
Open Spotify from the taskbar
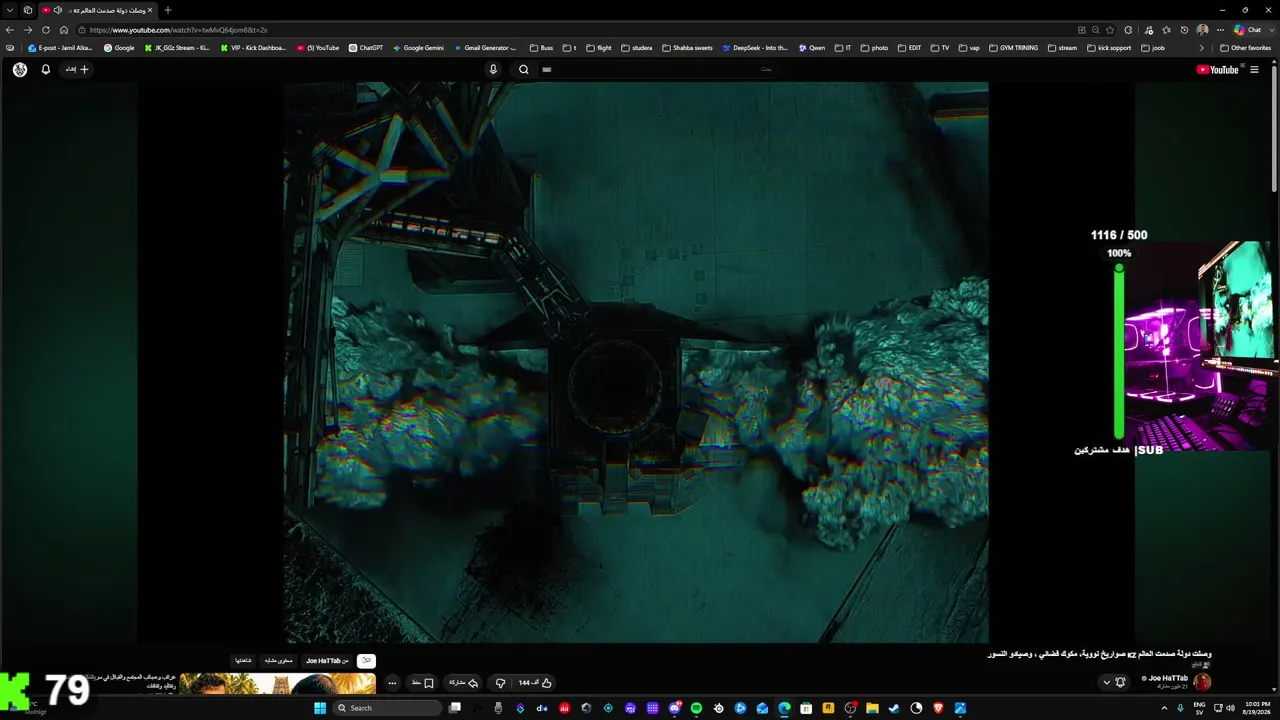[x=696, y=708]
